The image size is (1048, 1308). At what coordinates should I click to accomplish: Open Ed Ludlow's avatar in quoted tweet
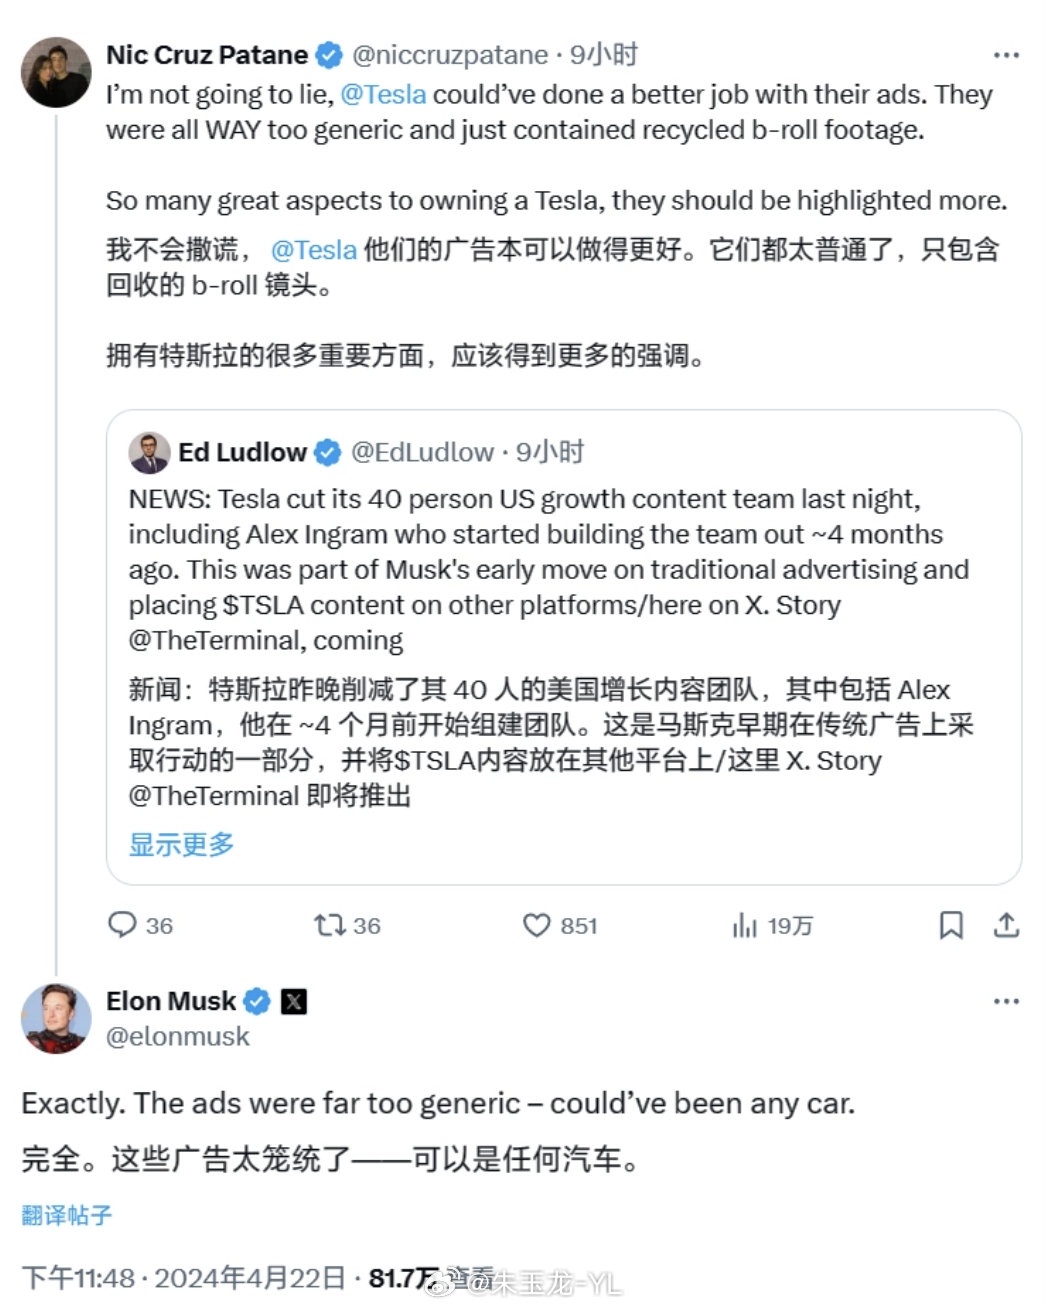(149, 453)
